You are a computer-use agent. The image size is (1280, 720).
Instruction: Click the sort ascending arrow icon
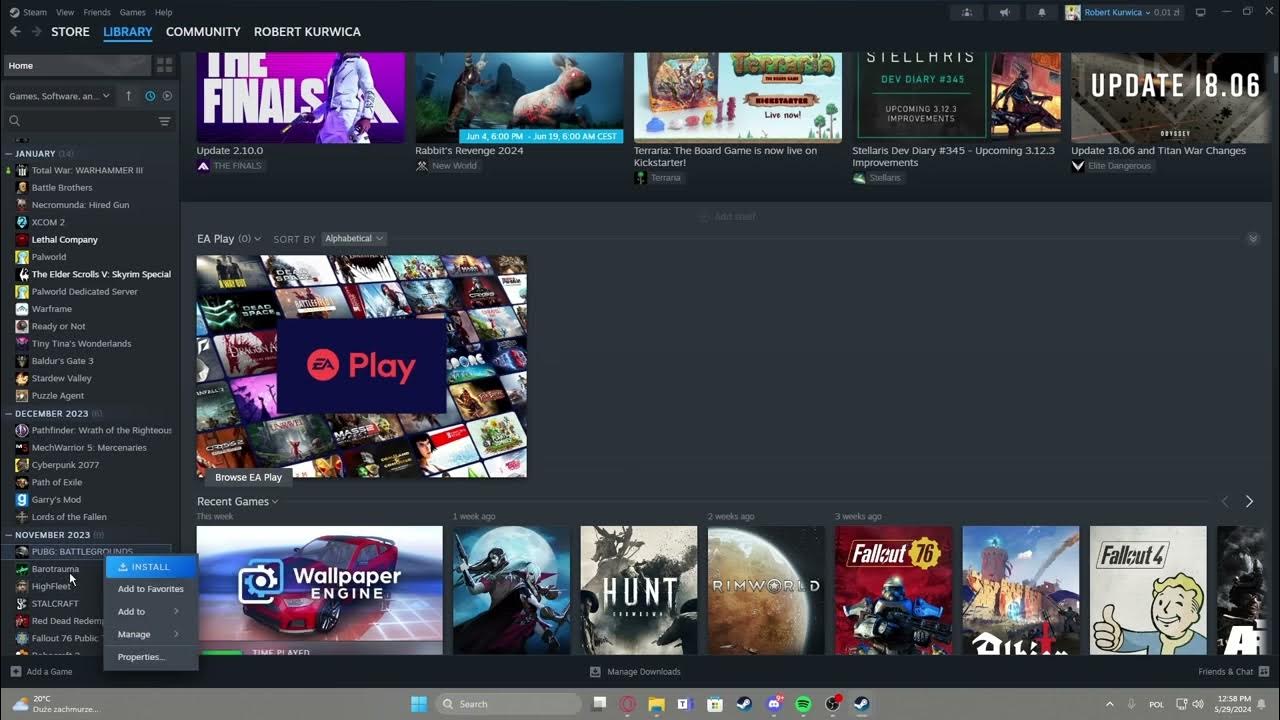pos(128,96)
